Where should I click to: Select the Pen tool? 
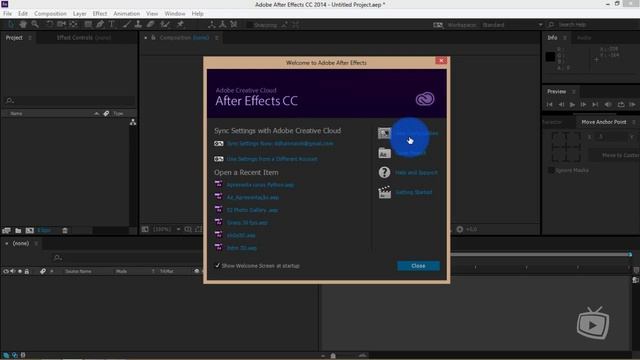pyautogui.click(x=100, y=24)
